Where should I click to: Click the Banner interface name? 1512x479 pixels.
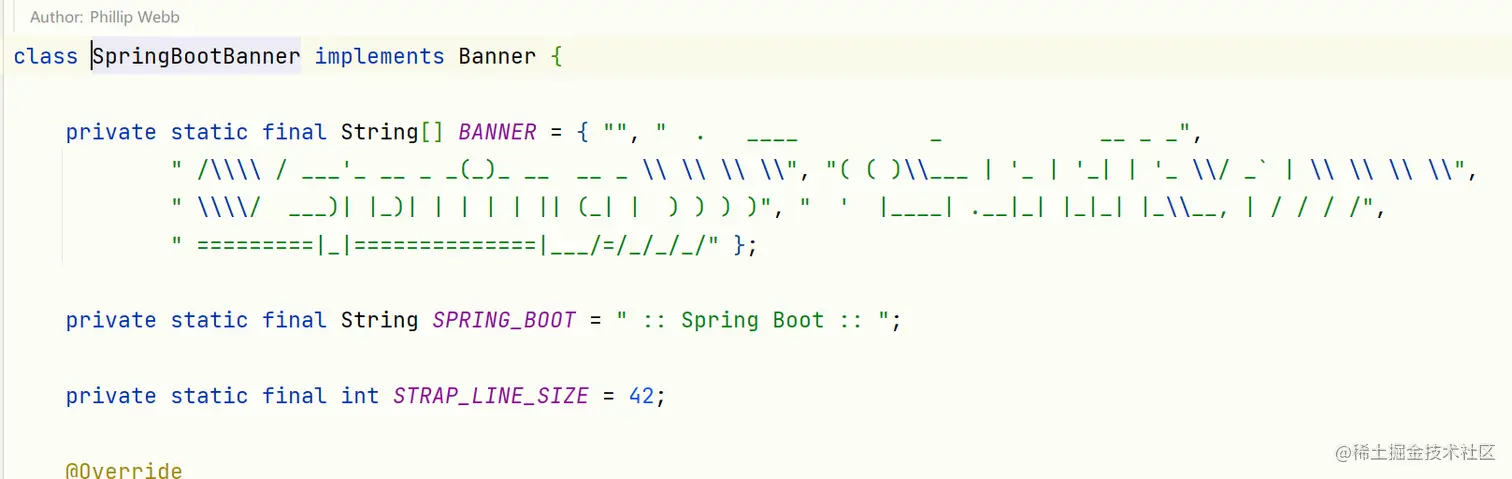point(497,57)
